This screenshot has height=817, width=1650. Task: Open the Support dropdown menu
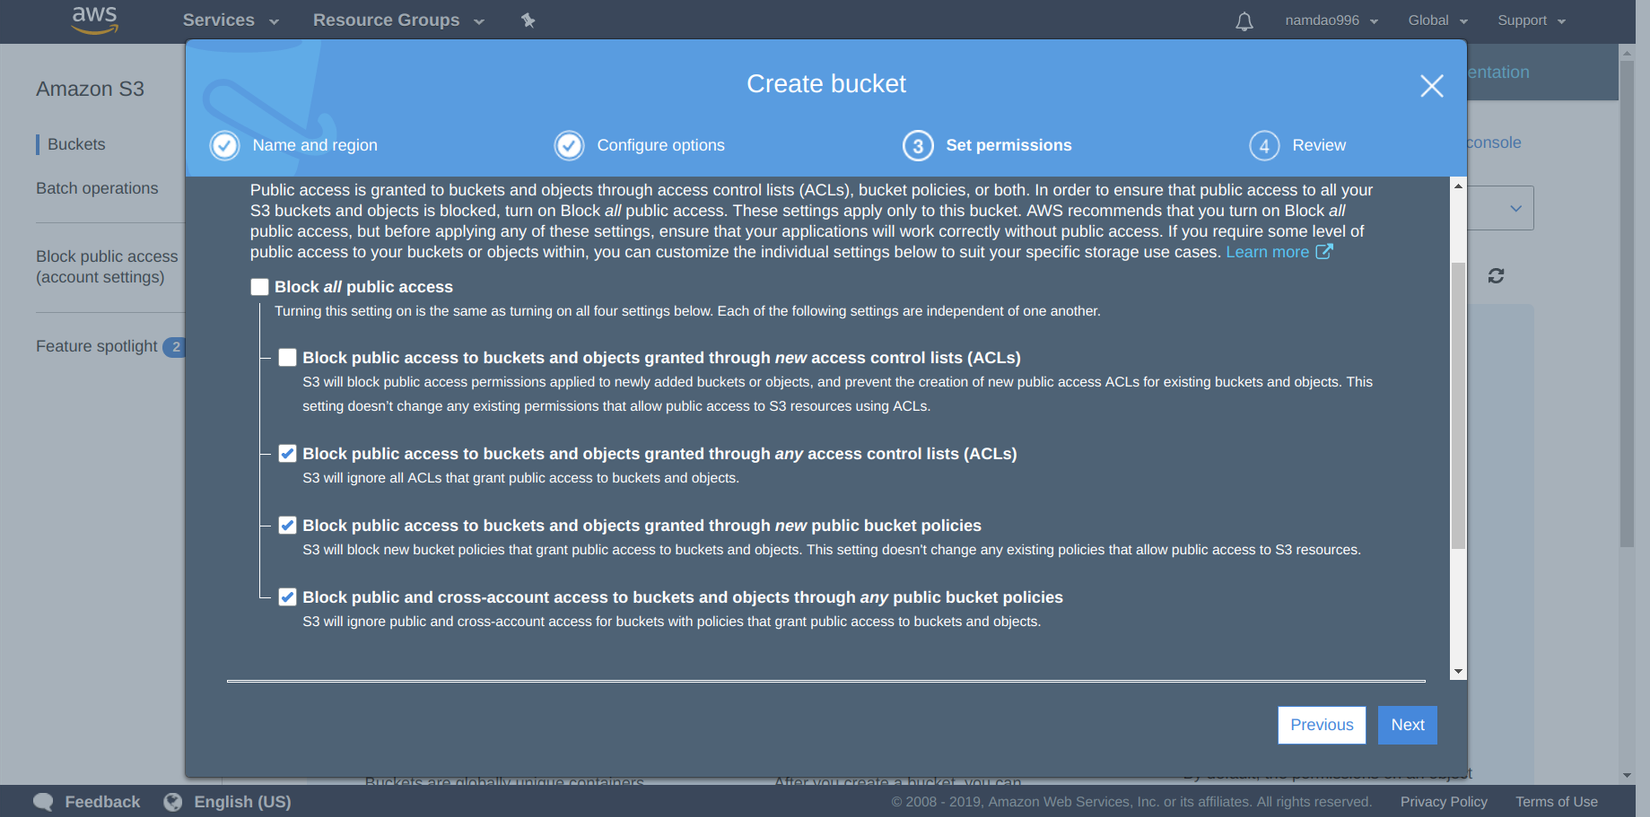[1531, 20]
